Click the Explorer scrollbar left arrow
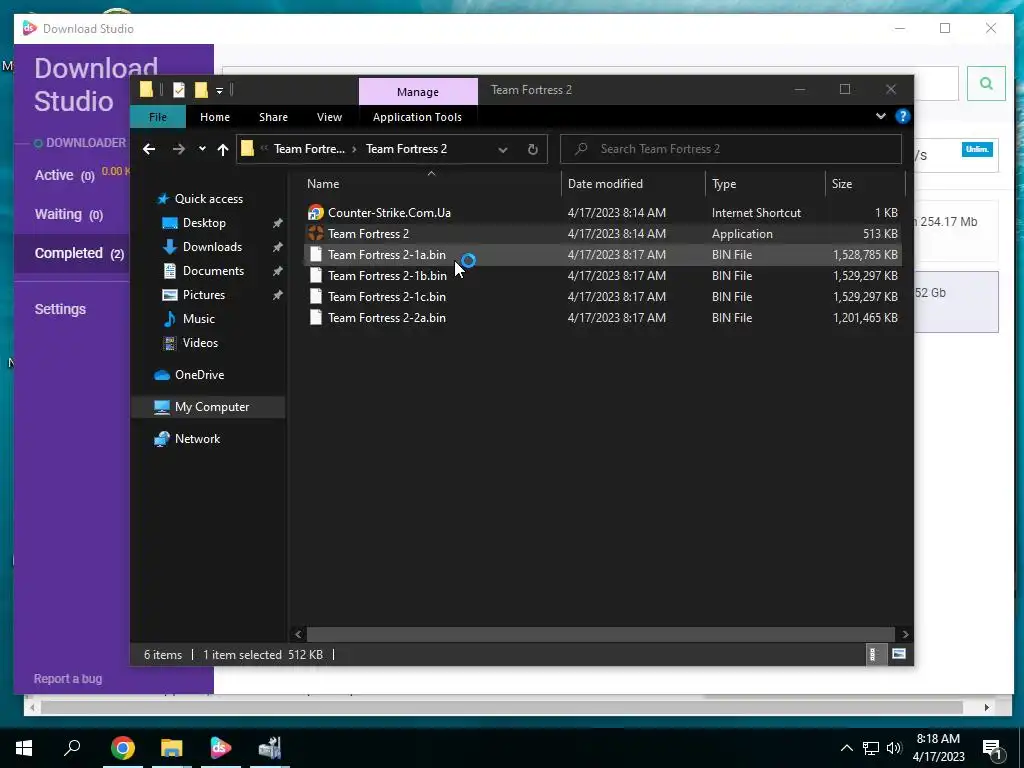The height and width of the screenshot is (768, 1024). tap(298, 634)
